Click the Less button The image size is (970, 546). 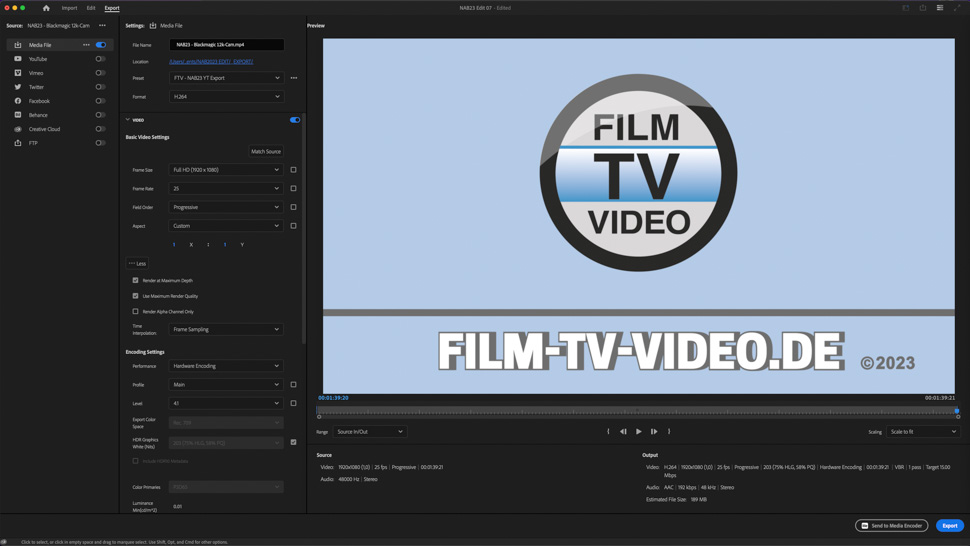point(137,263)
